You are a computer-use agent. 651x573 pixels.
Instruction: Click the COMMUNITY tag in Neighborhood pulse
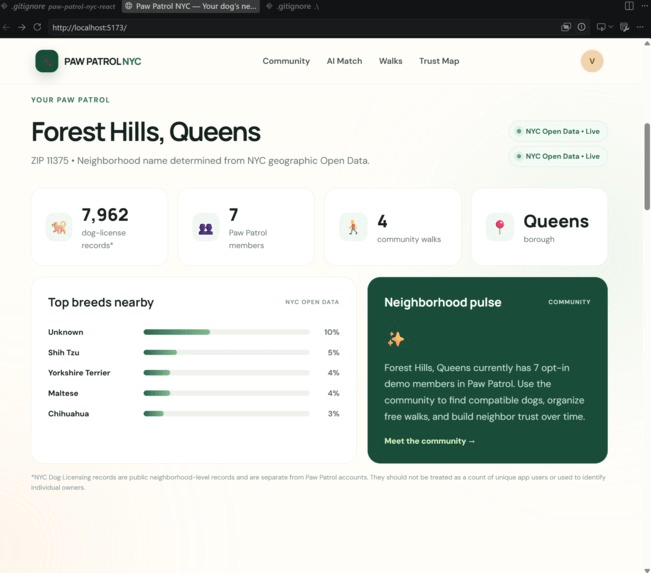coord(569,302)
